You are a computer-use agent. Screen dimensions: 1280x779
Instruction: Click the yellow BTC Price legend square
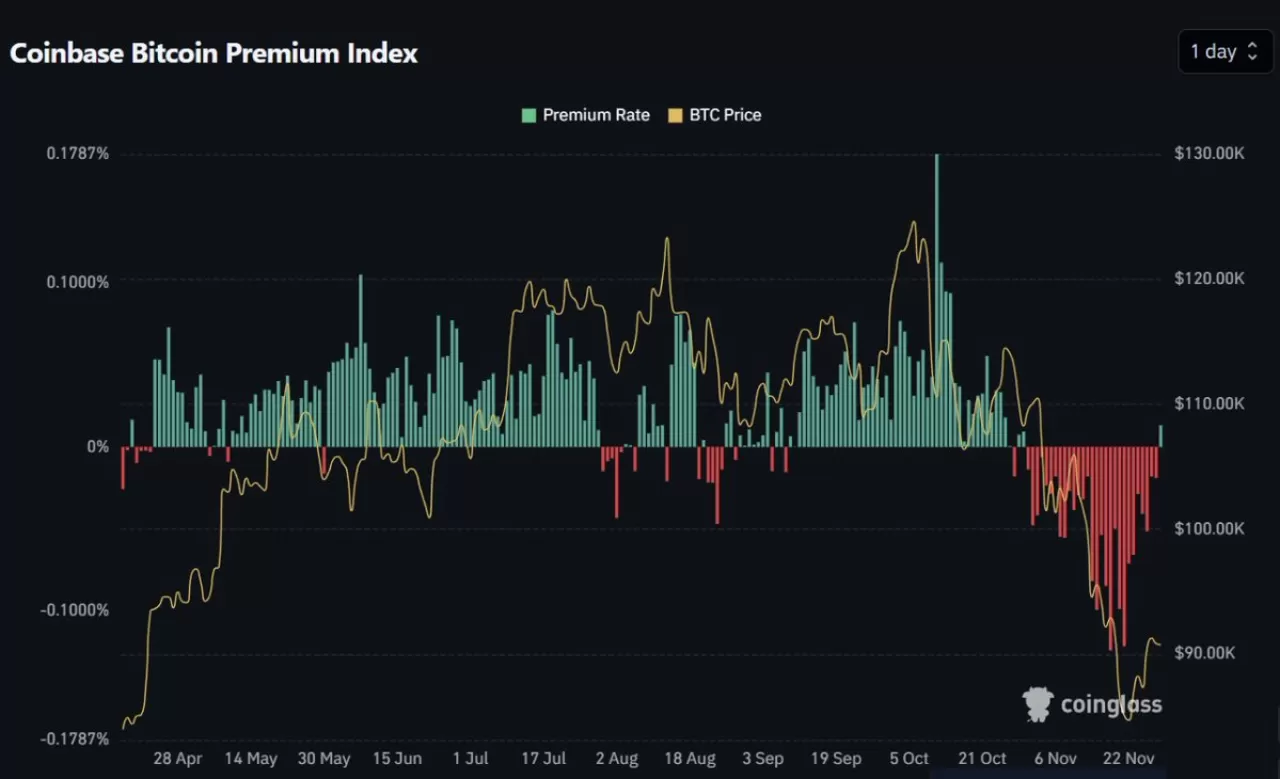674,115
